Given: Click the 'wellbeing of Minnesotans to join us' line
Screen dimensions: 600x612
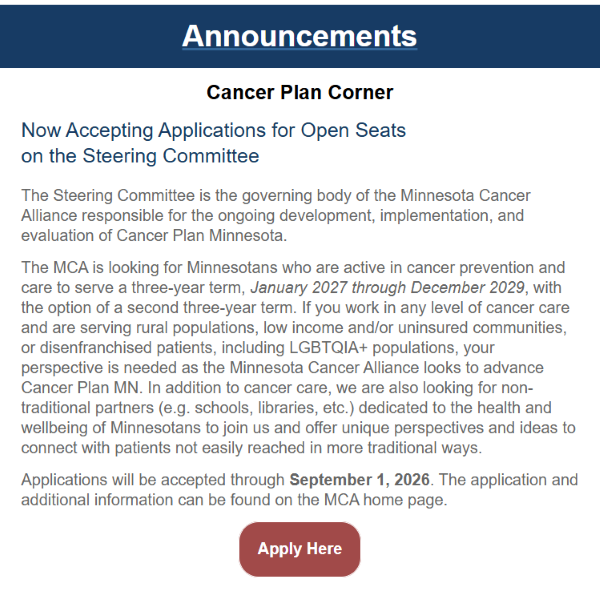Looking at the screenshot, I should pos(298,428).
